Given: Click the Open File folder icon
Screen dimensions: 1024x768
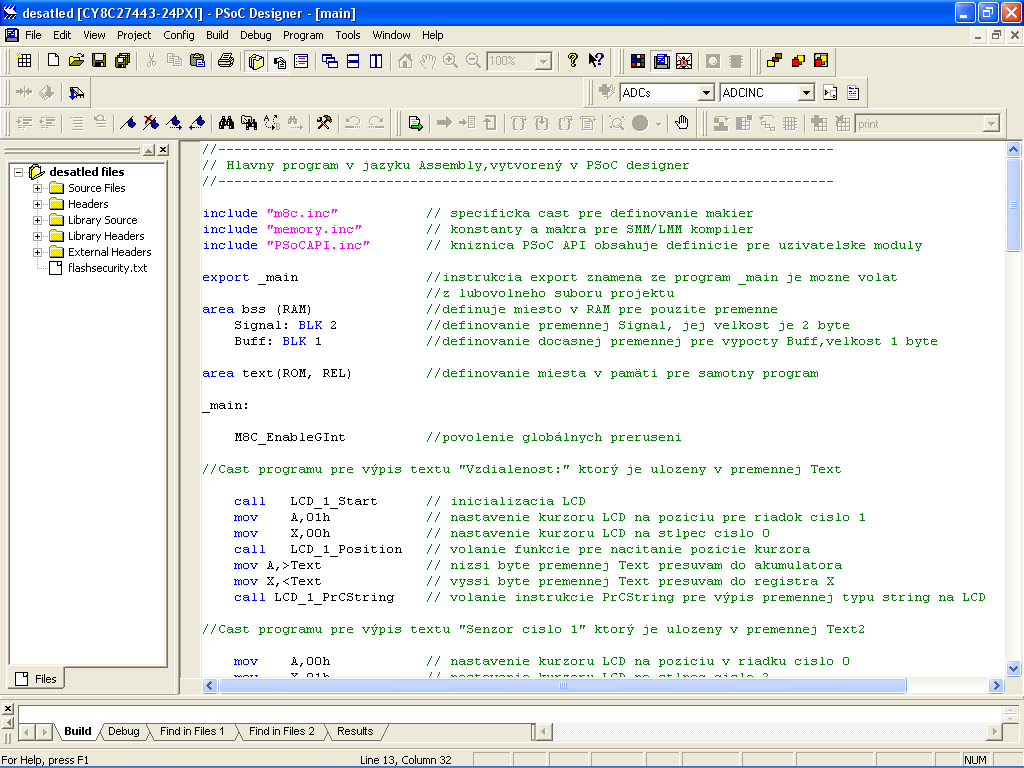Looking at the screenshot, I should pos(76,61).
